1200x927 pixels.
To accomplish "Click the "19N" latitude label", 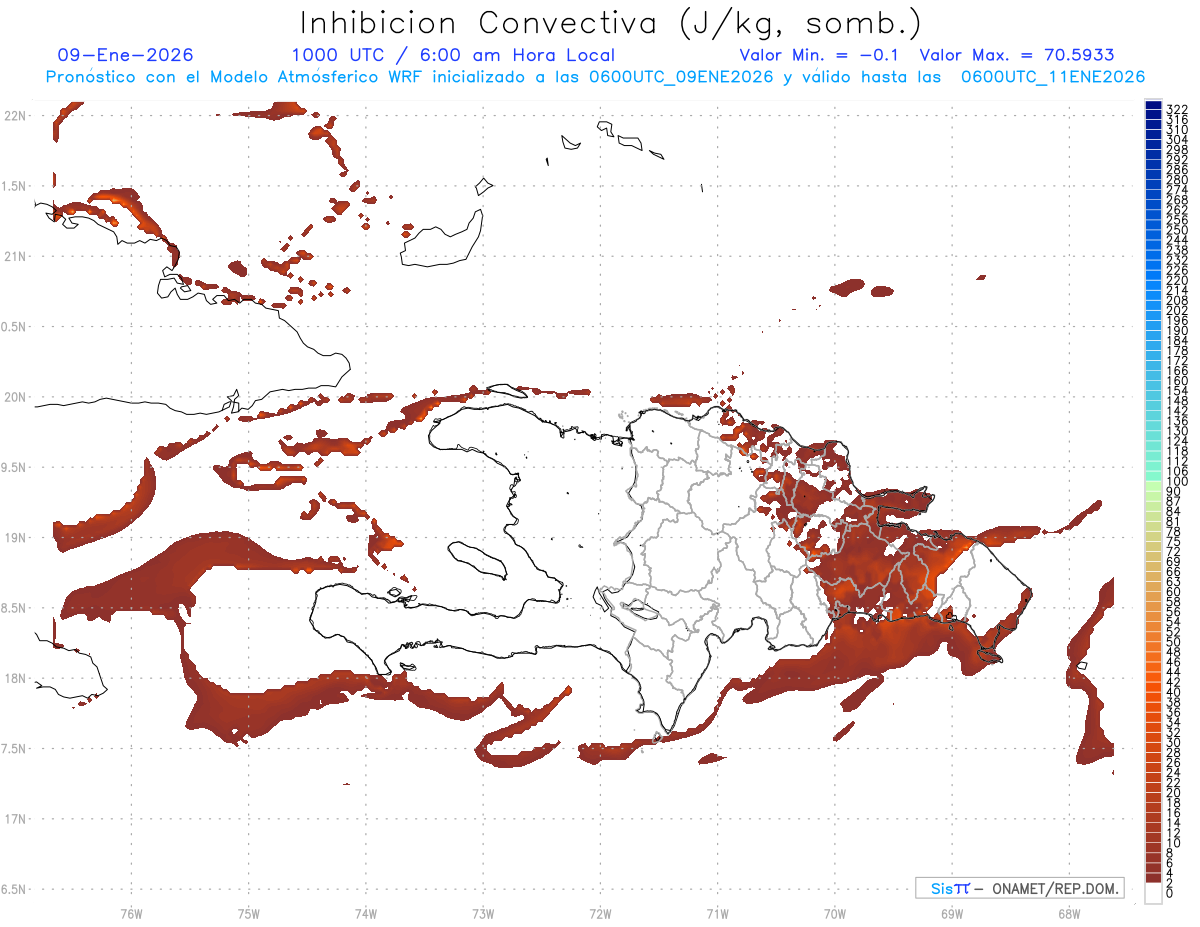I will 16,537.
